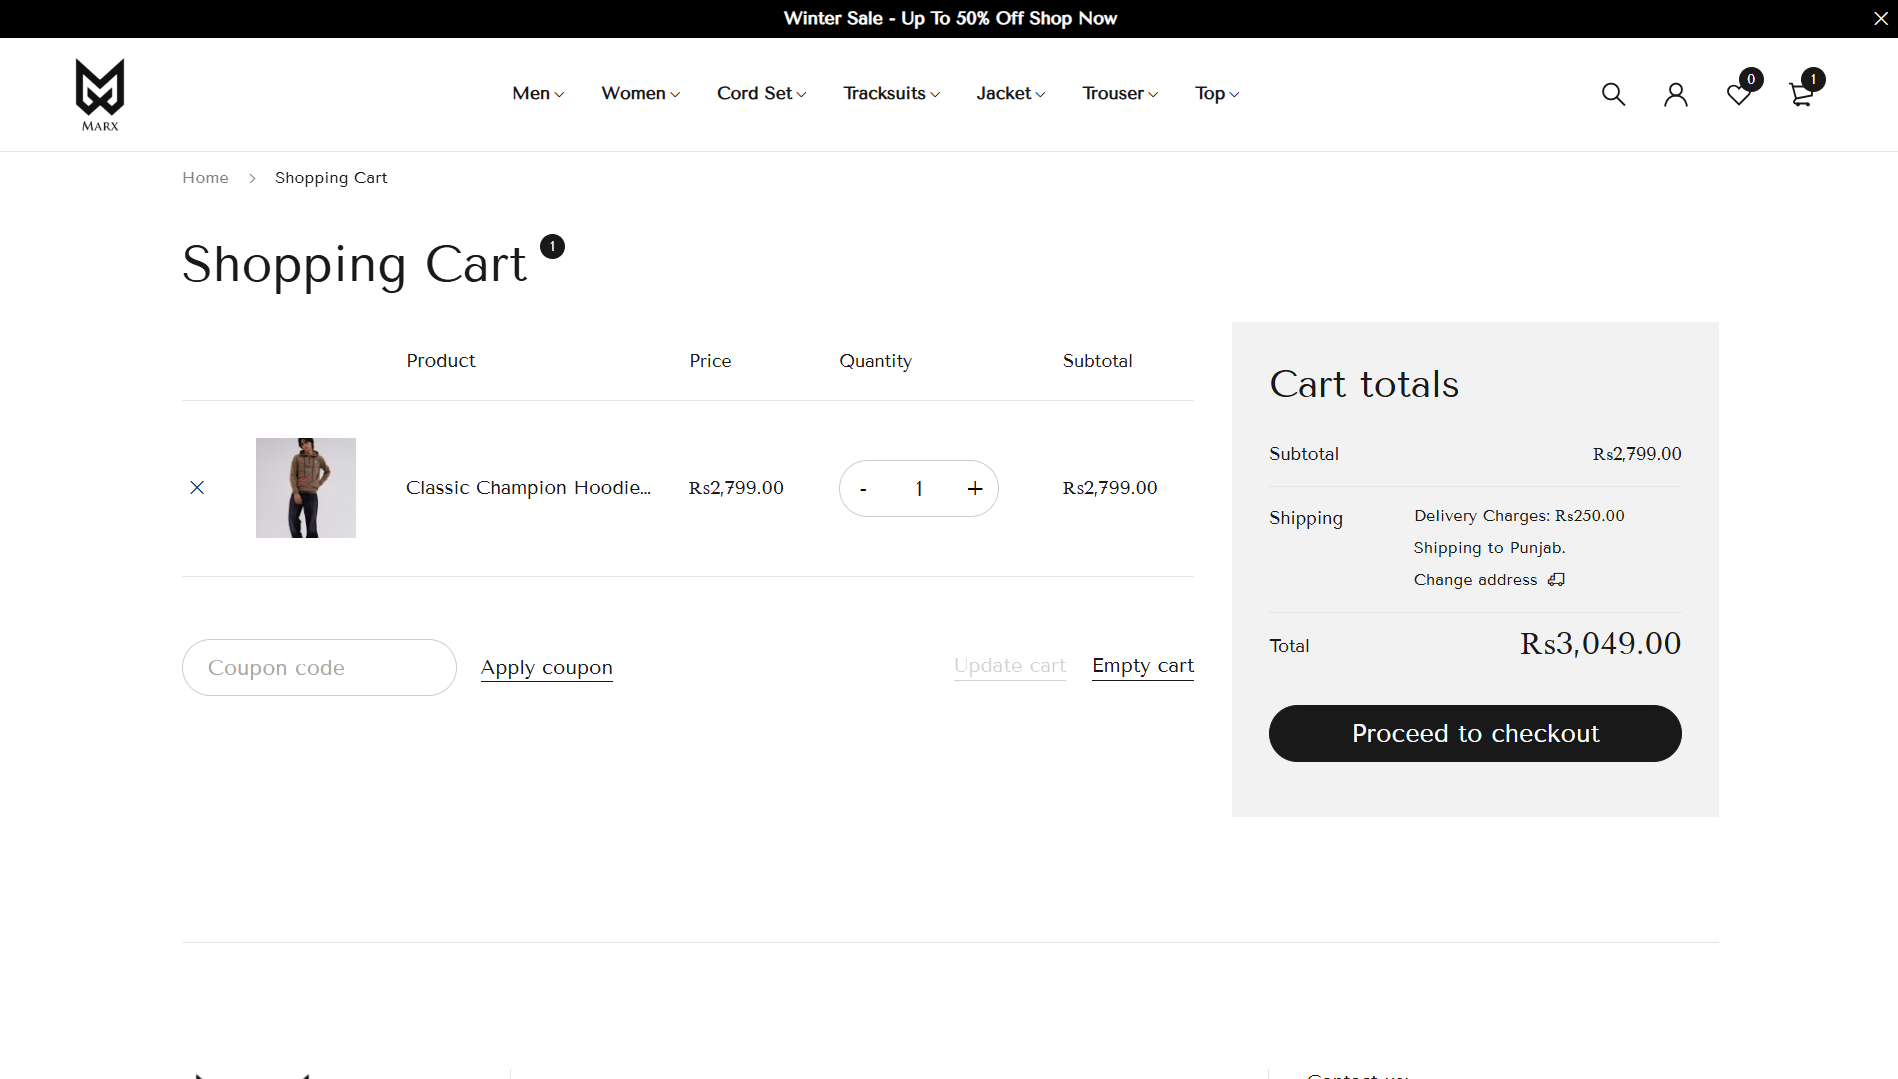The height and width of the screenshot is (1079, 1898).
Task: Remove Classic Champion Hoodie from cart
Action: (x=197, y=488)
